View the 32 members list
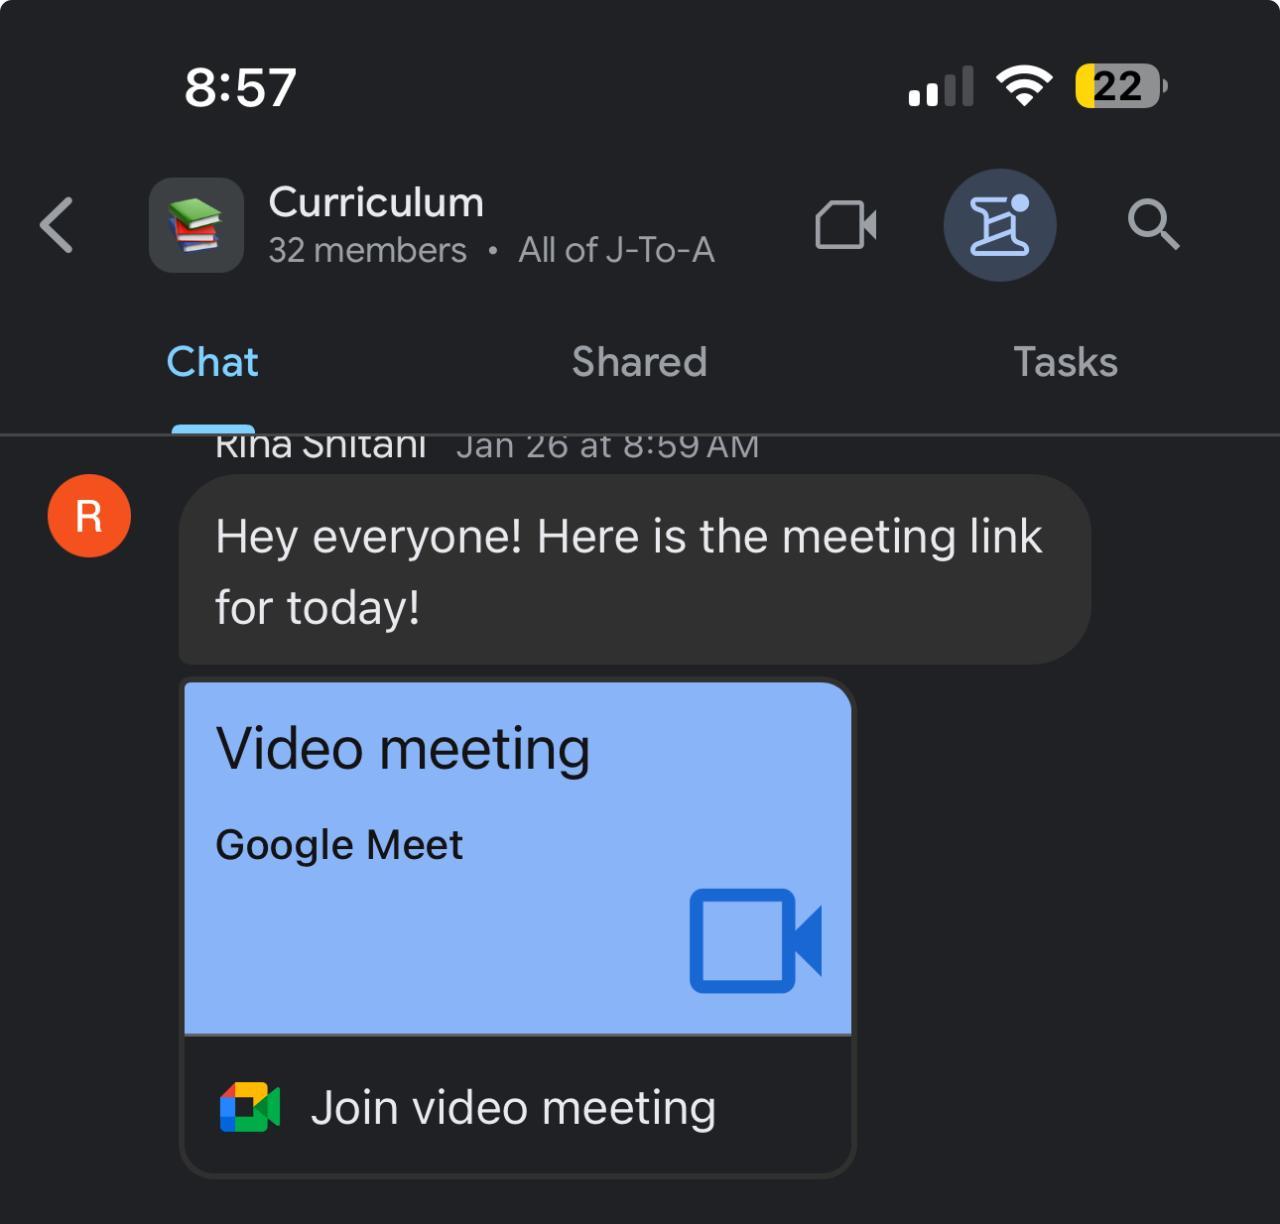Image resolution: width=1280 pixels, height=1224 pixels. tap(367, 250)
